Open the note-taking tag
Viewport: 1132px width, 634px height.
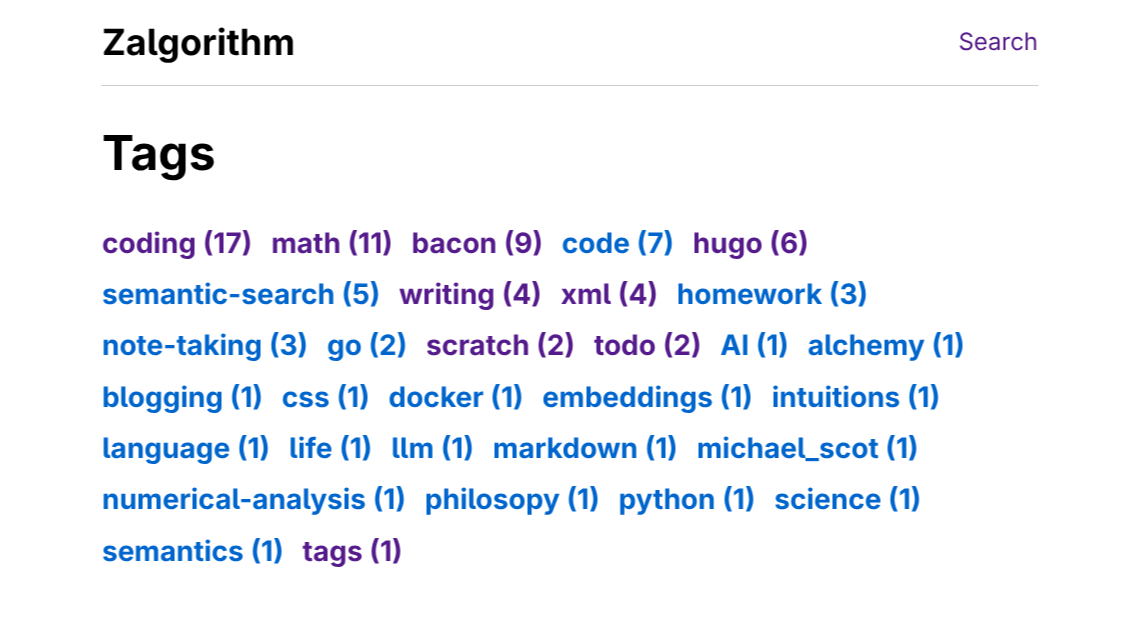pyautogui.click(x=204, y=345)
